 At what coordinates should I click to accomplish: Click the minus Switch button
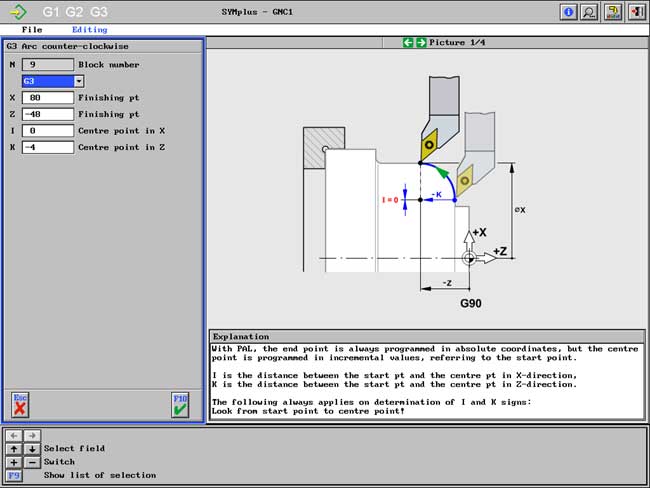tap(31, 462)
